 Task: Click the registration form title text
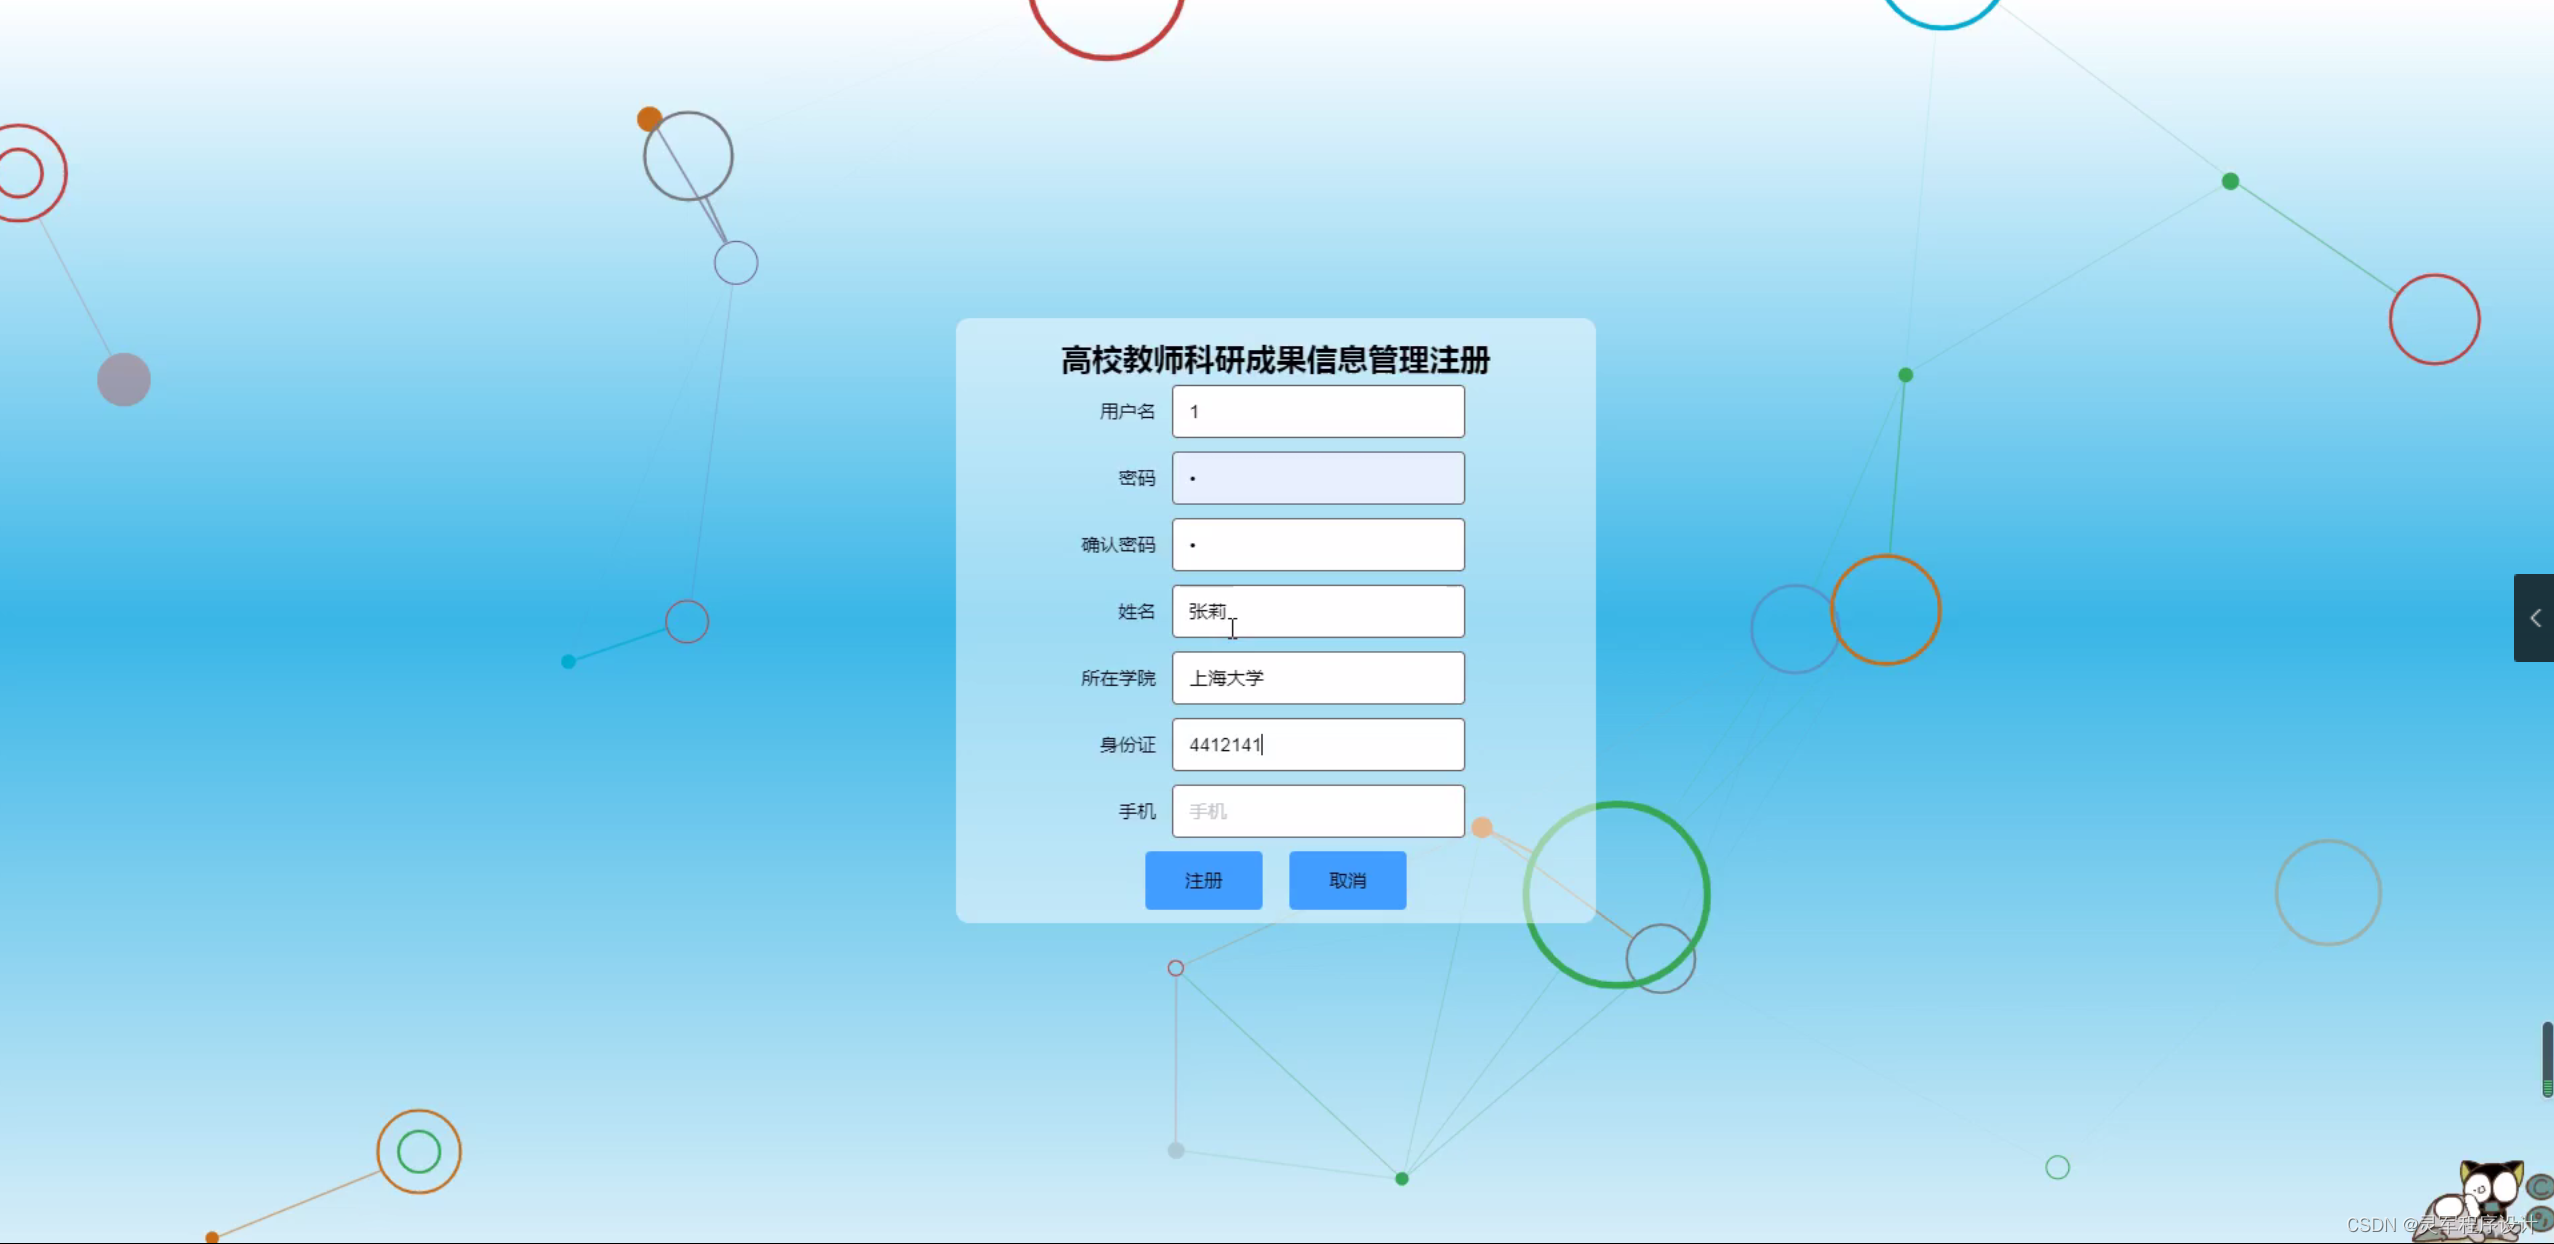click(x=1274, y=360)
